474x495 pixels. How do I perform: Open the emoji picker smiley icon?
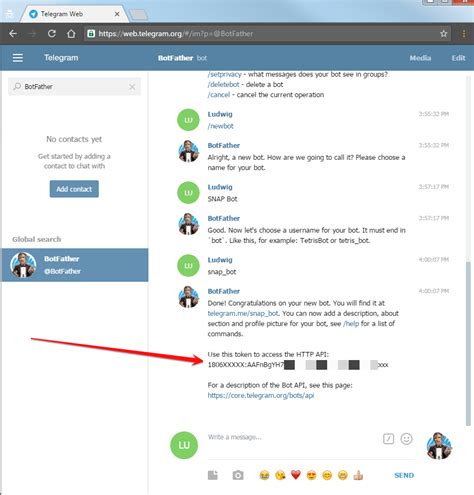[x=406, y=439]
